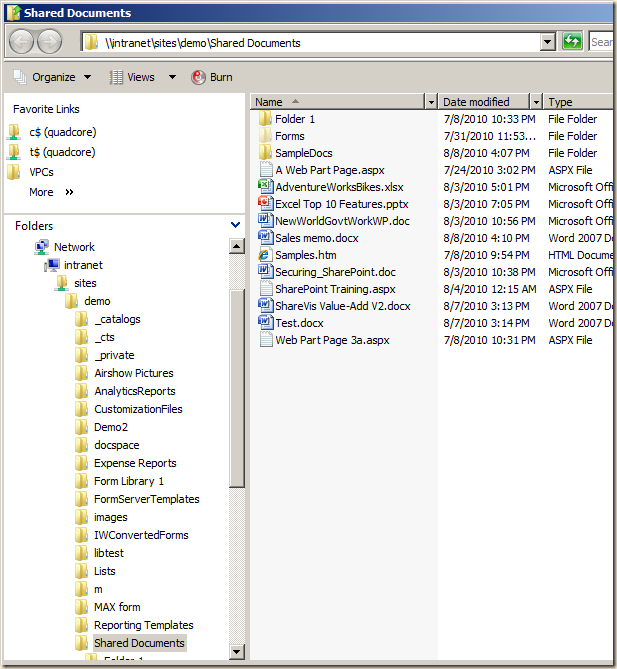The image size is (617, 669).
Task: Collapse the Folders pane
Action: pos(235,226)
